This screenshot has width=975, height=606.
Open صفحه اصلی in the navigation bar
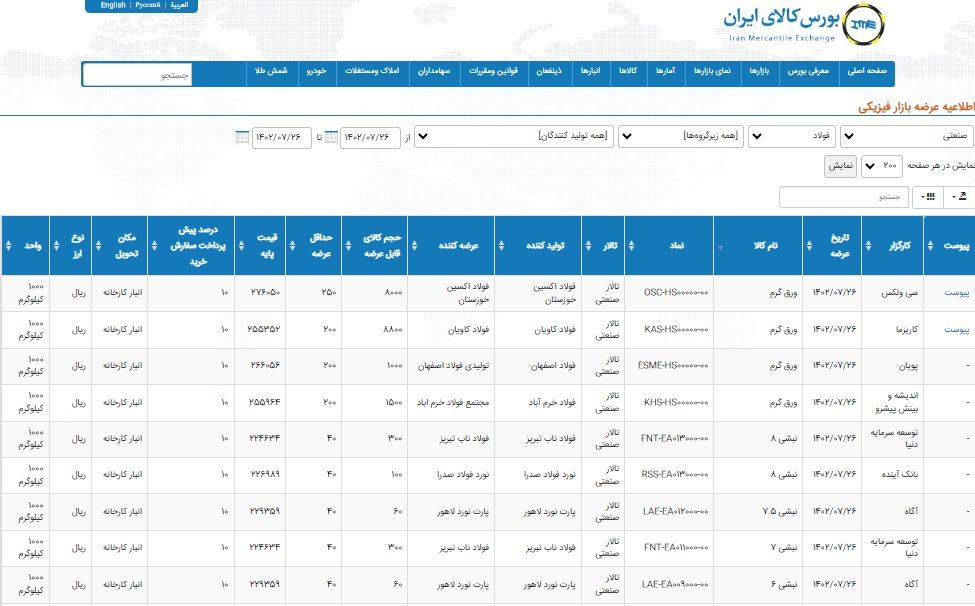pyautogui.click(x=867, y=71)
